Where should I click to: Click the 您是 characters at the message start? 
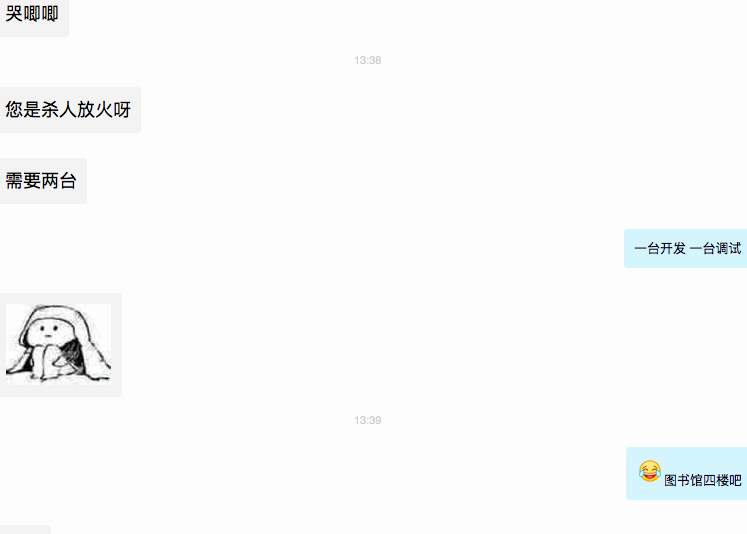tap(23, 110)
